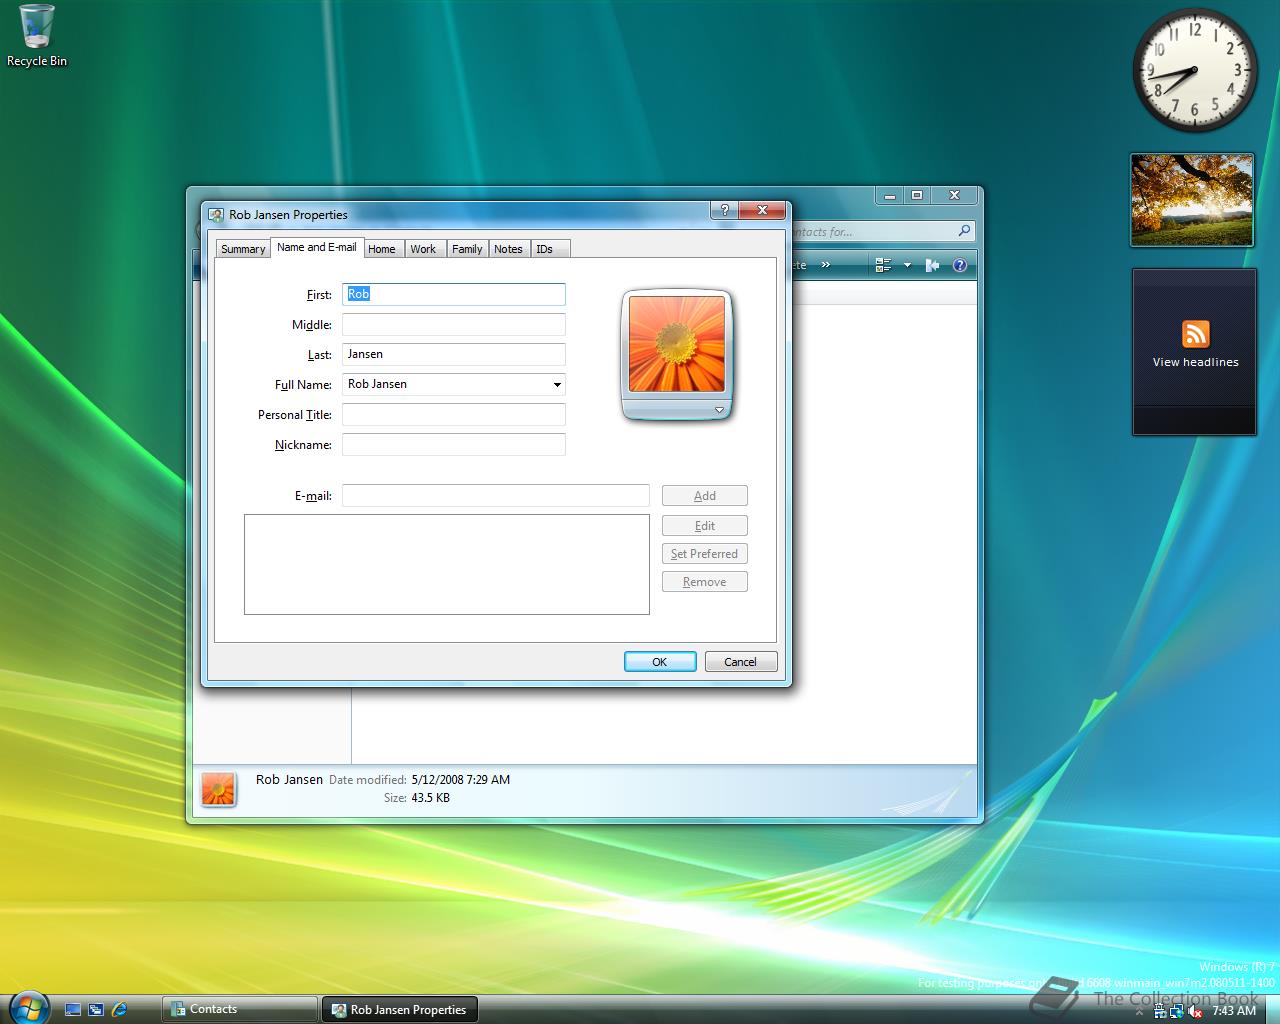Toggle the preview pane arrow icon
The width and height of the screenshot is (1280, 1024).
coord(933,265)
